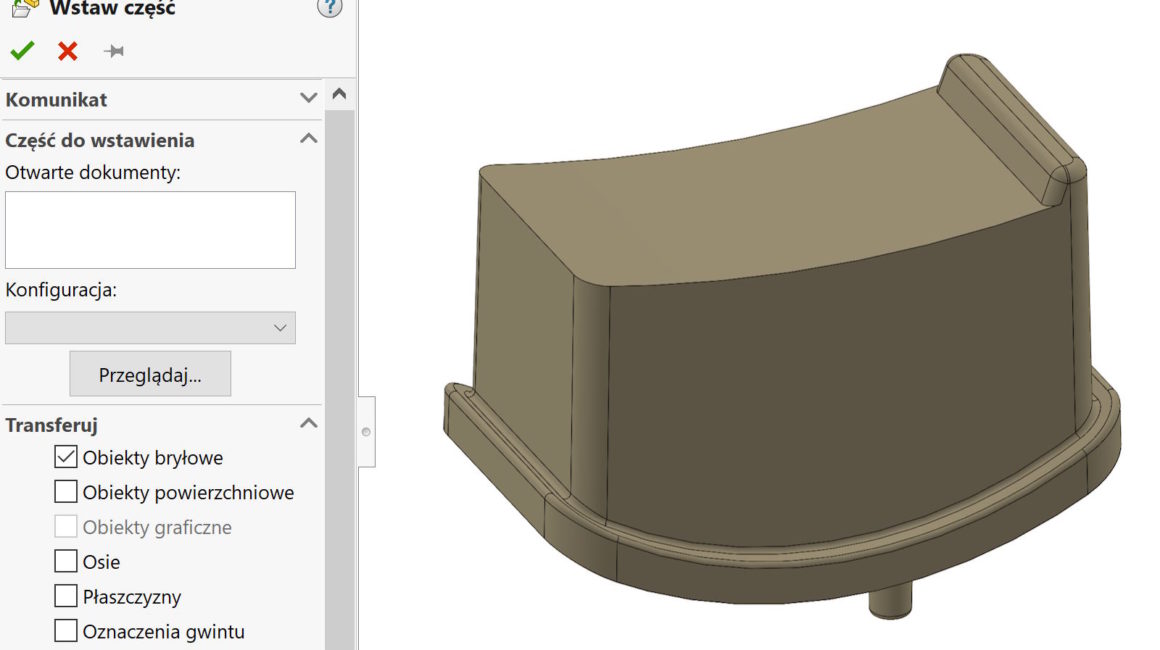Enable the Obiekty powierzchniowe checkbox

click(x=66, y=492)
